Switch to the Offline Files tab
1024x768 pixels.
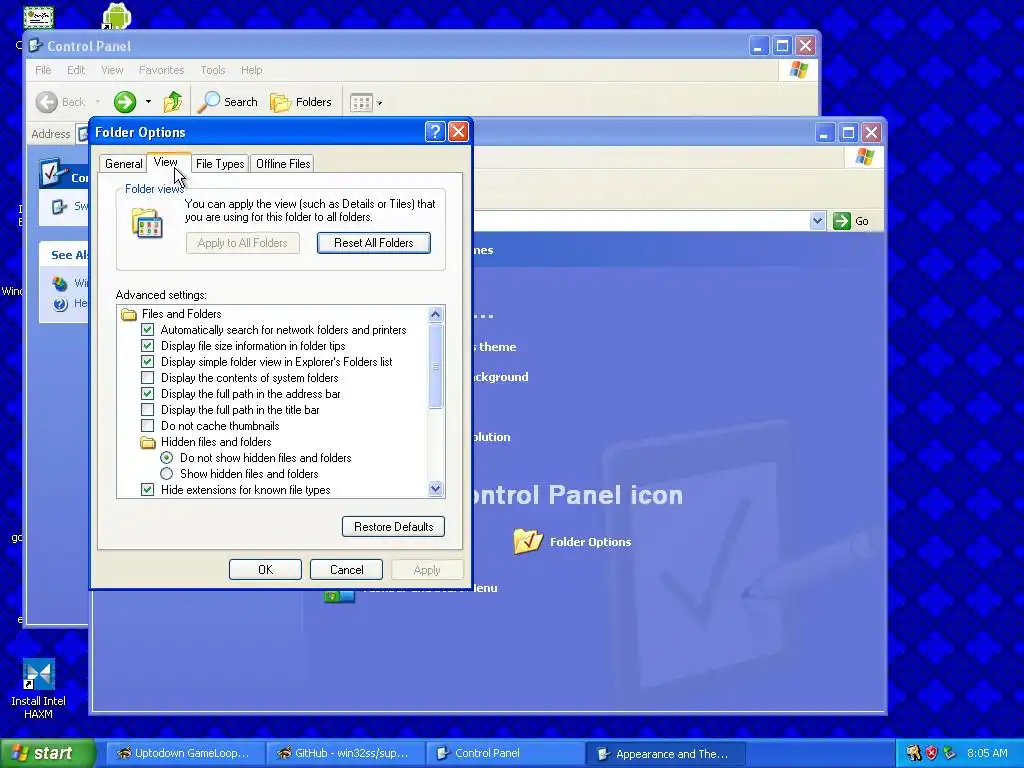283,164
